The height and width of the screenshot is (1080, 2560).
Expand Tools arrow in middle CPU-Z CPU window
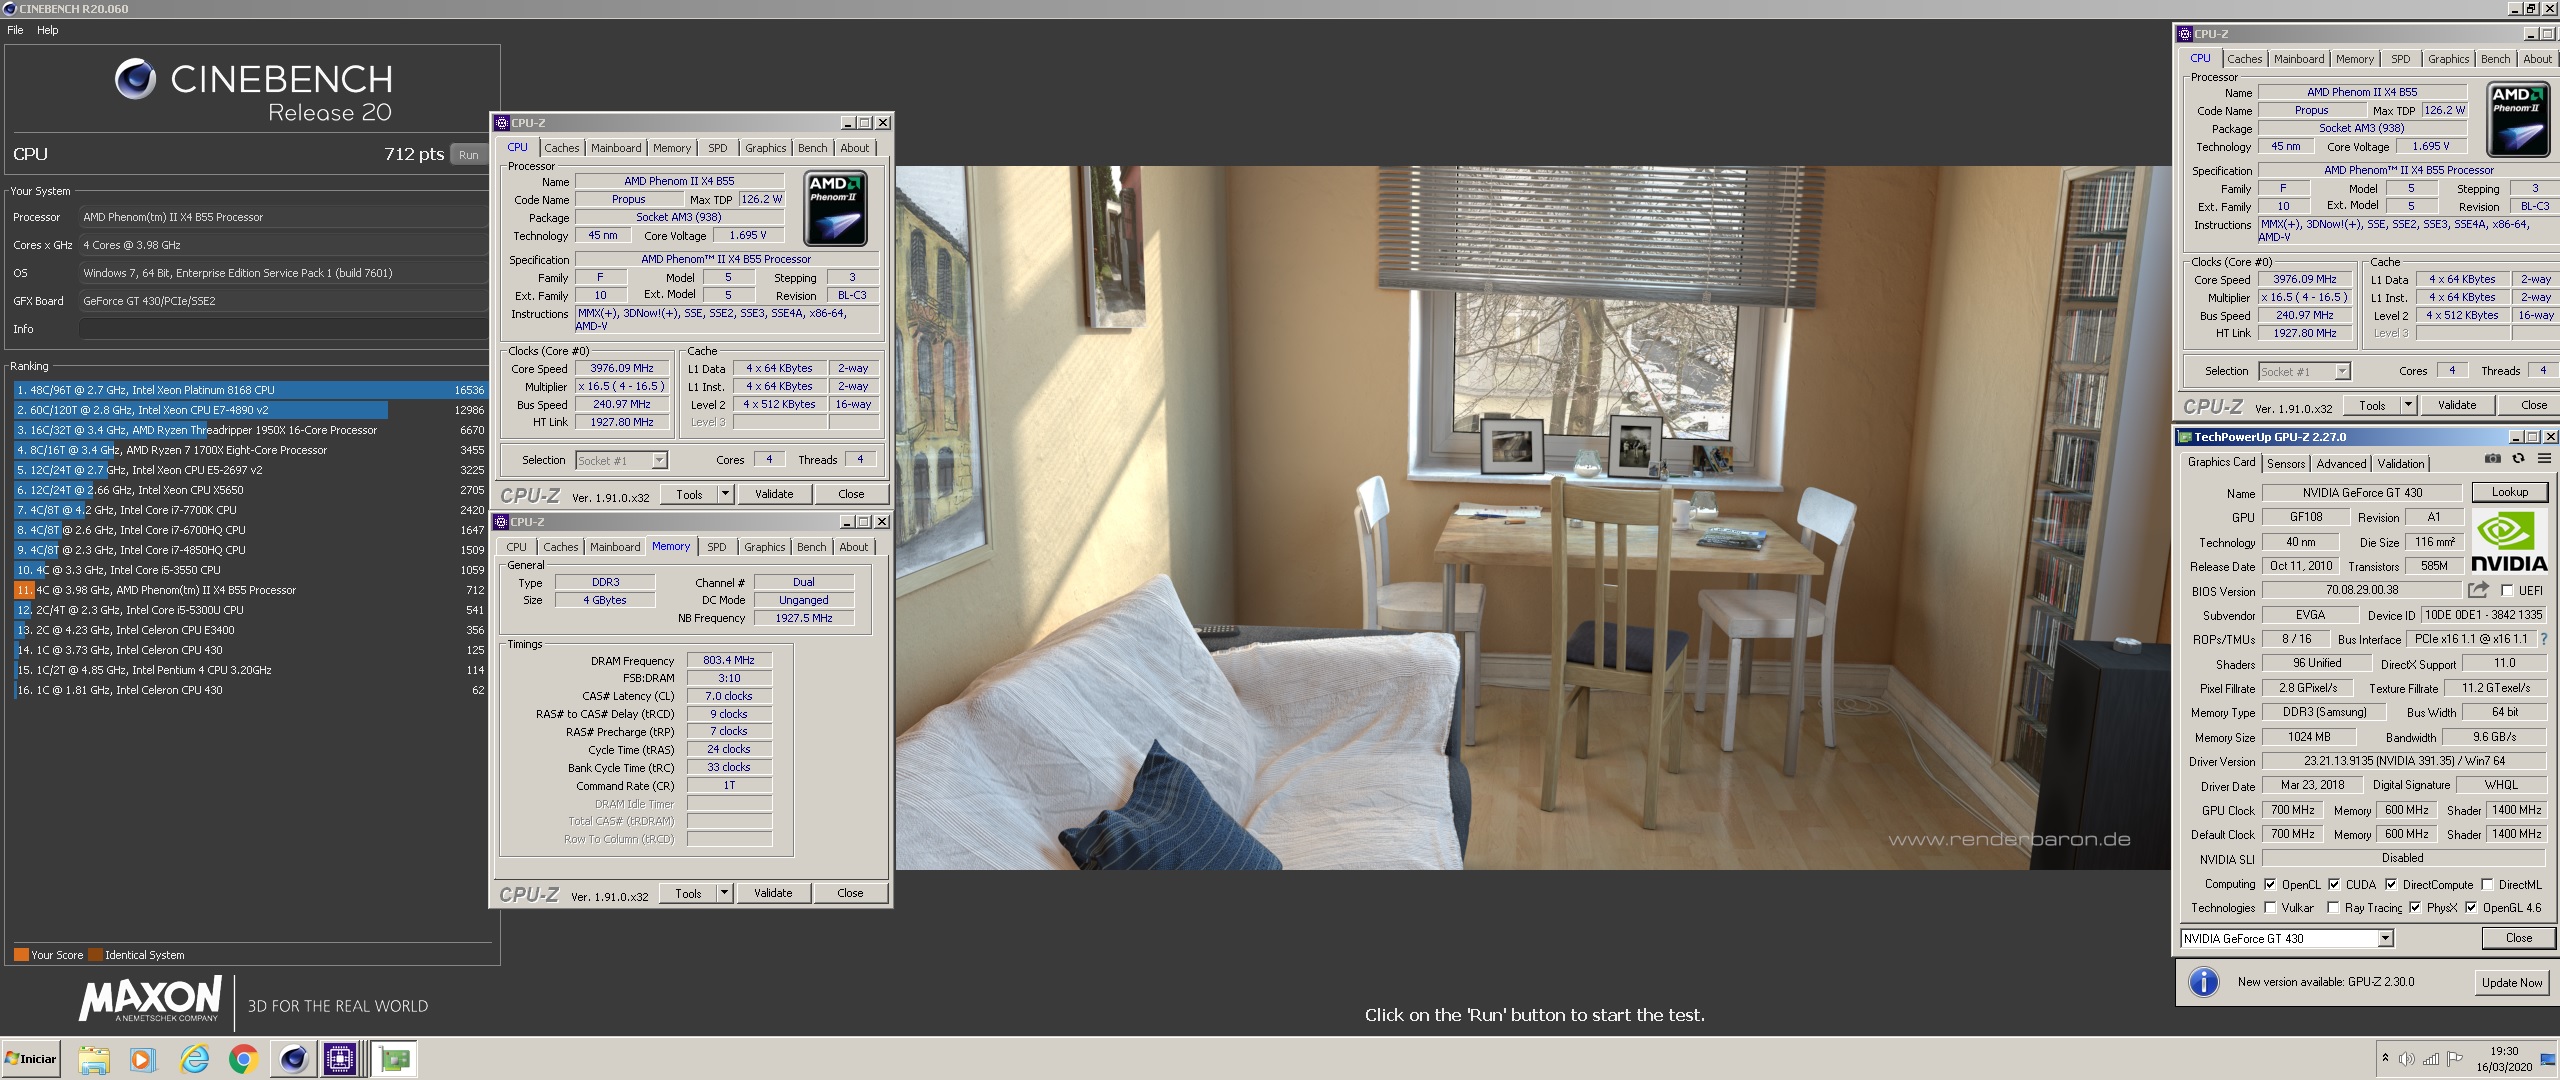coord(725,494)
